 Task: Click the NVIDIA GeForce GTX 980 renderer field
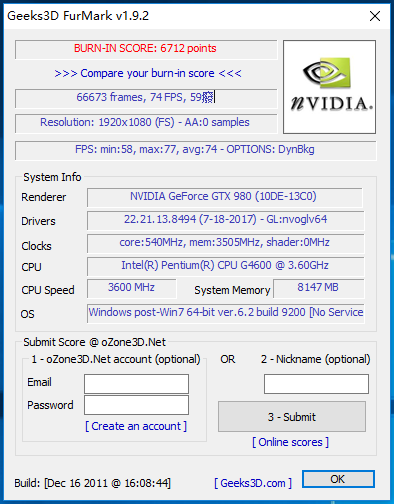[x=225, y=197]
